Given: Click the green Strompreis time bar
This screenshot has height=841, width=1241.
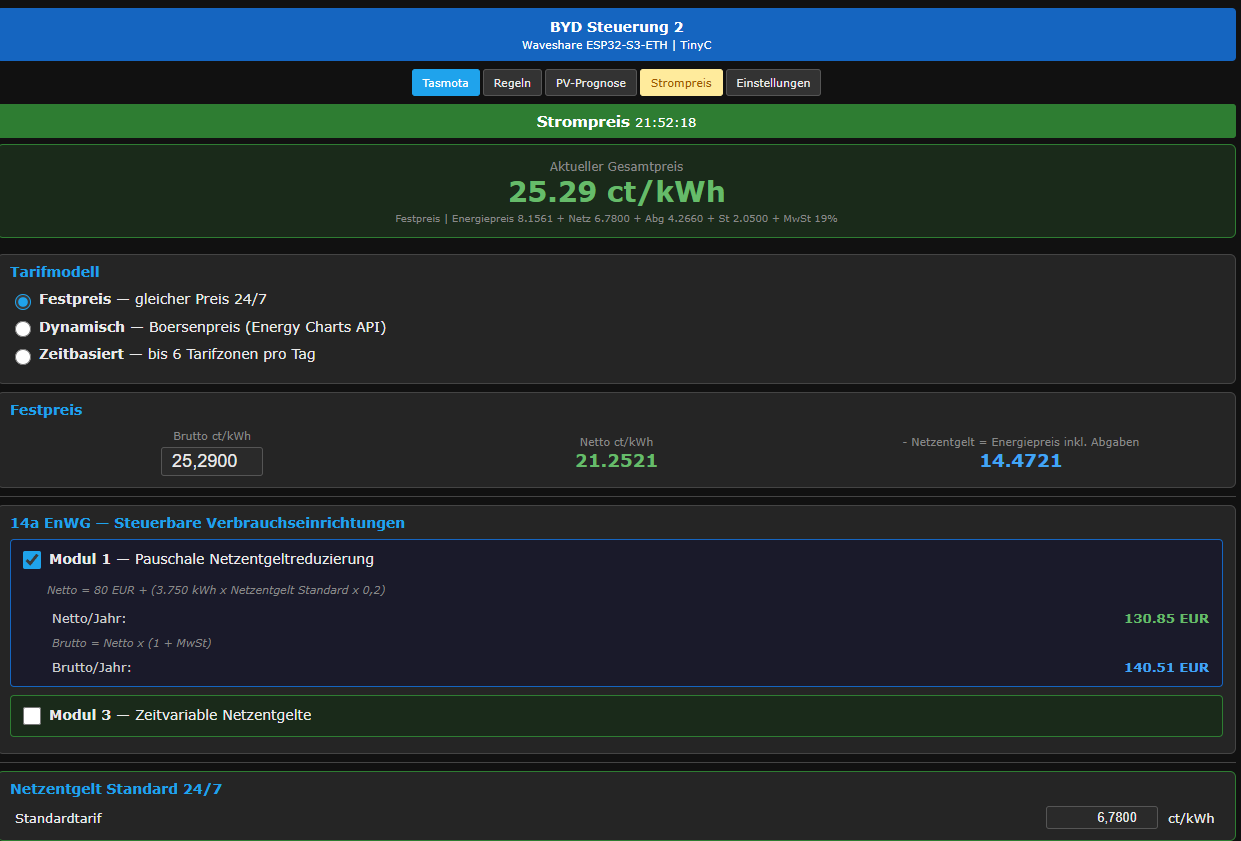Looking at the screenshot, I should pyautogui.click(x=616, y=122).
